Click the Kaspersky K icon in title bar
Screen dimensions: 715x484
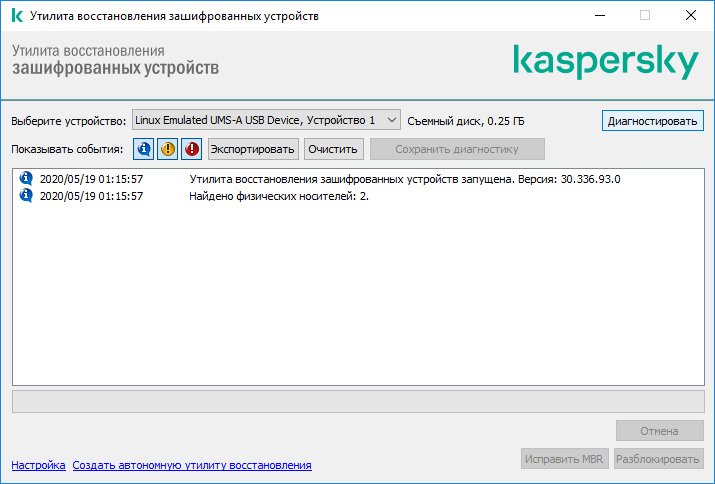[17, 16]
